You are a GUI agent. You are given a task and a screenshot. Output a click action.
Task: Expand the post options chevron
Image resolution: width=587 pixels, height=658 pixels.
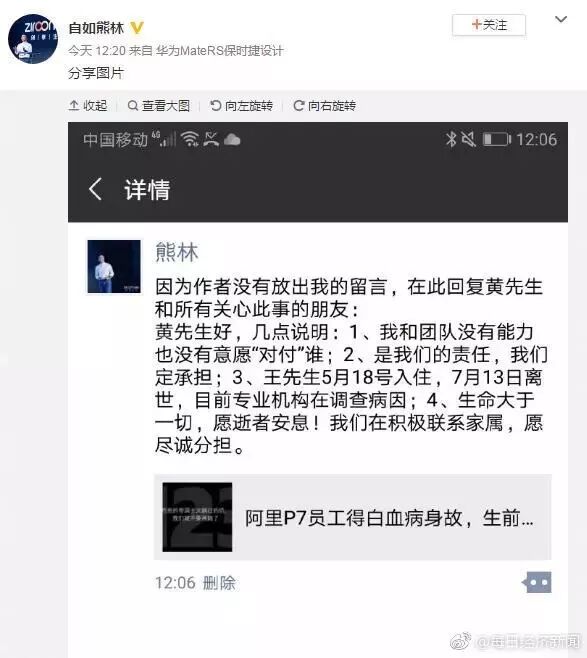(561, 19)
